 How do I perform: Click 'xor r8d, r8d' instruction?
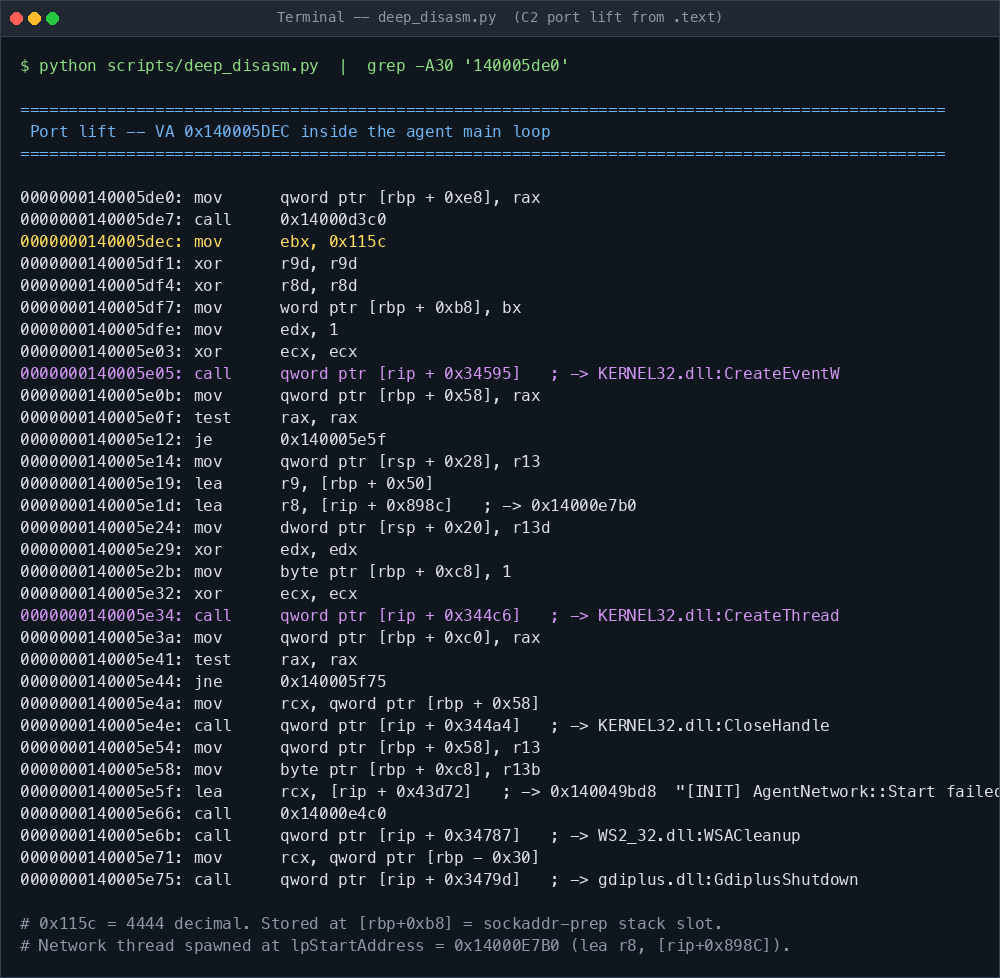point(276,286)
